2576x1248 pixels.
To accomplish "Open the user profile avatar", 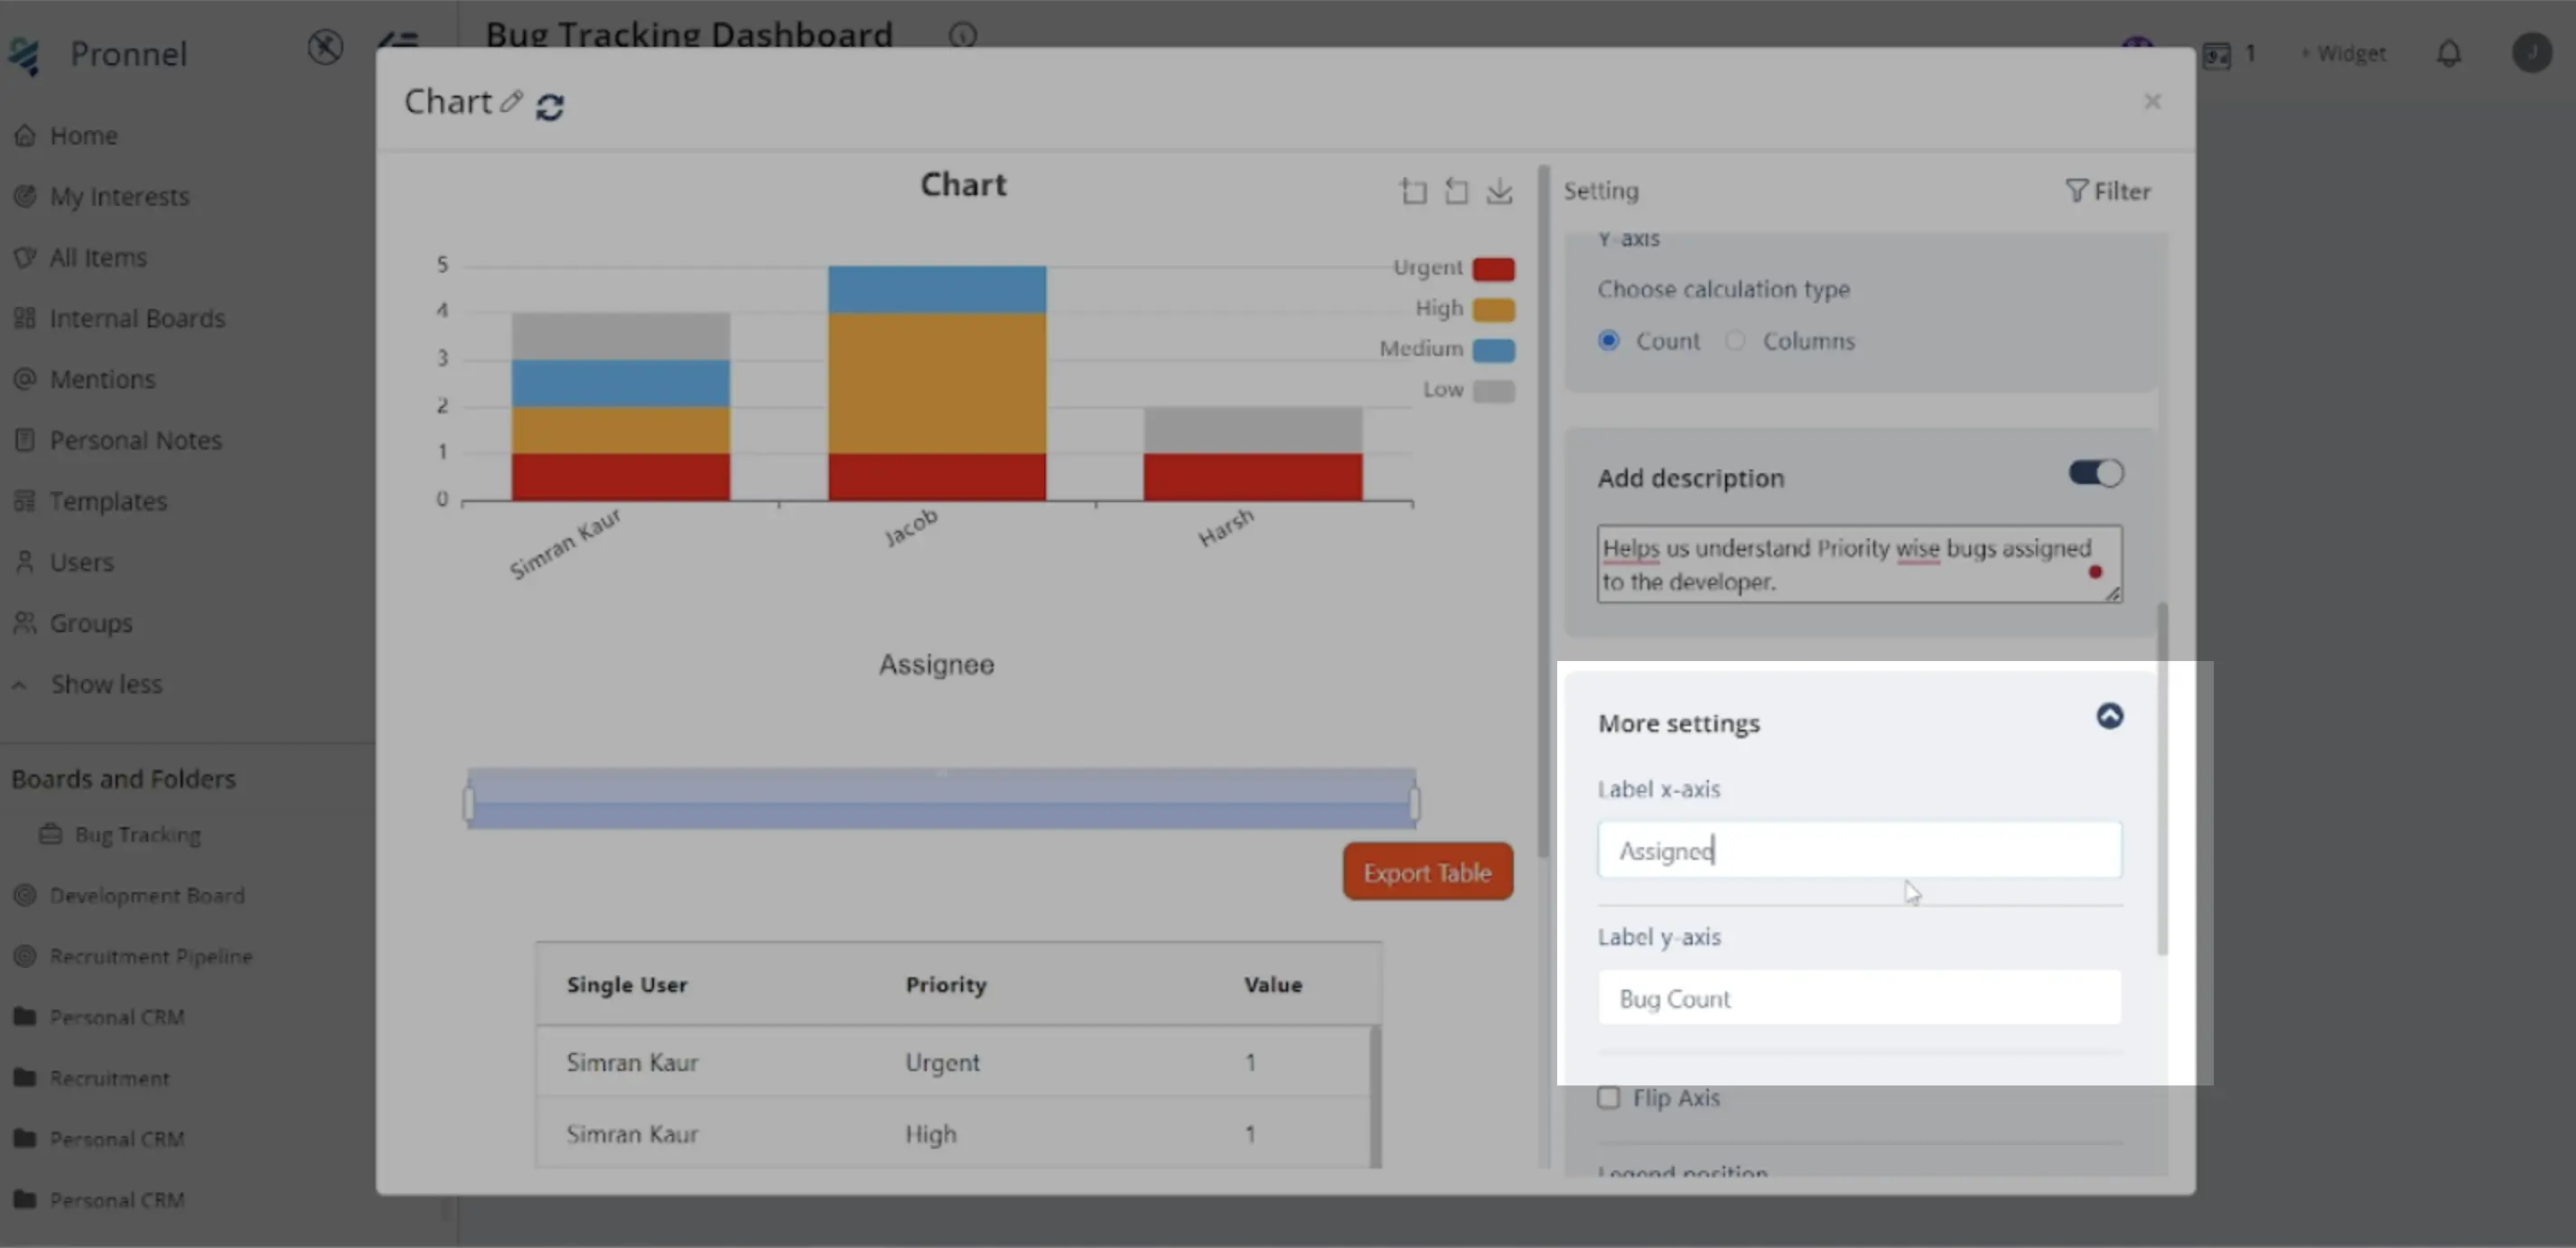I will click(x=2531, y=53).
